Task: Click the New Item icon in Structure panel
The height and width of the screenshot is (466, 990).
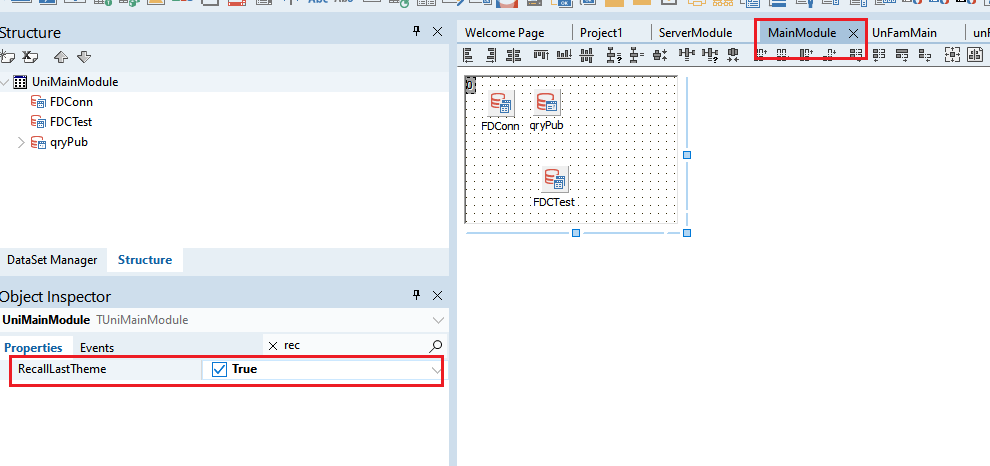Action: (7, 57)
